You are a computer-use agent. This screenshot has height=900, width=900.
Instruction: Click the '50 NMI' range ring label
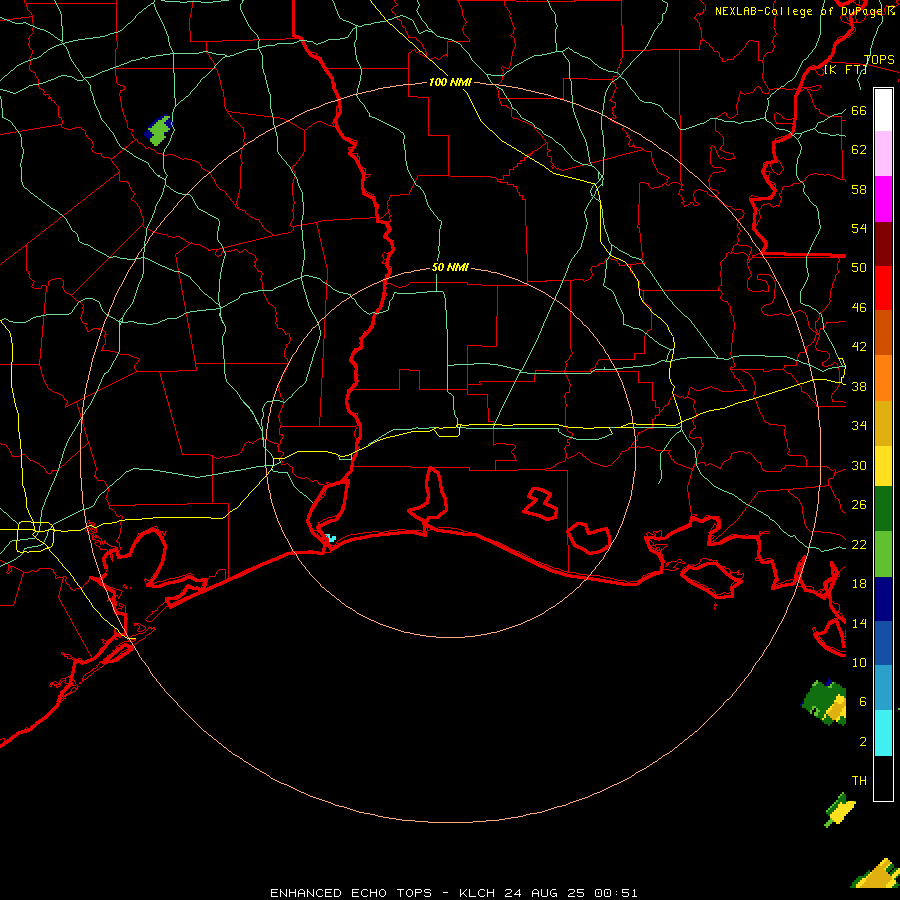coord(450,267)
